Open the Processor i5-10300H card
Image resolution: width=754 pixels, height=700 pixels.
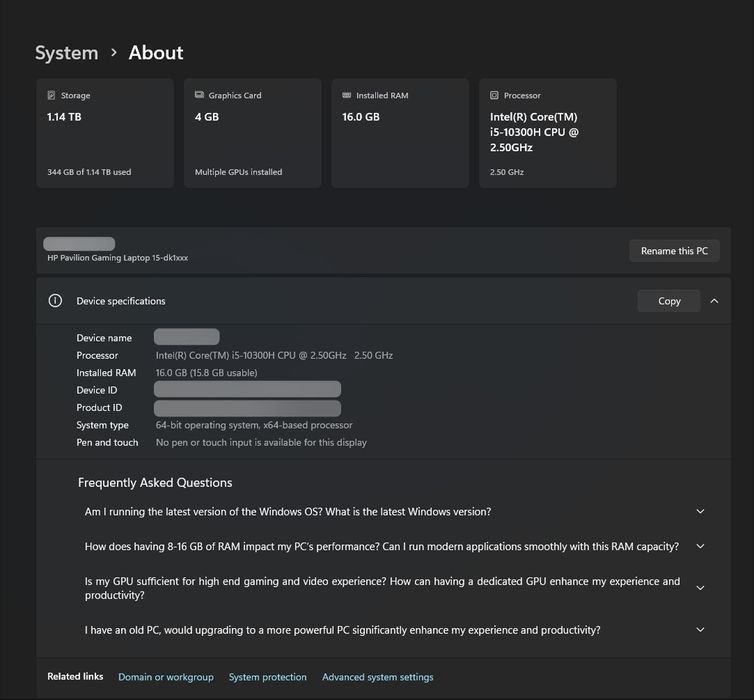click(x=548, y=134)
